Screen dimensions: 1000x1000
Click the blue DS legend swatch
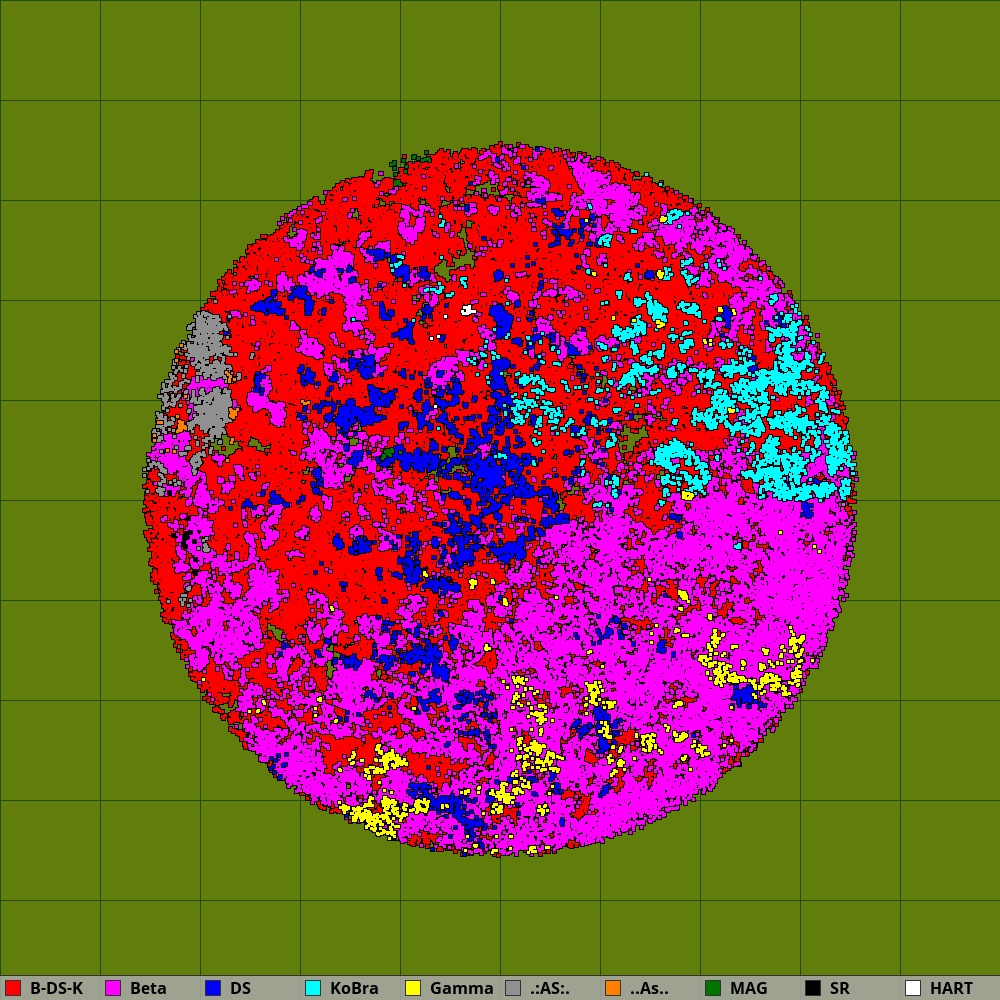[213, 988]
